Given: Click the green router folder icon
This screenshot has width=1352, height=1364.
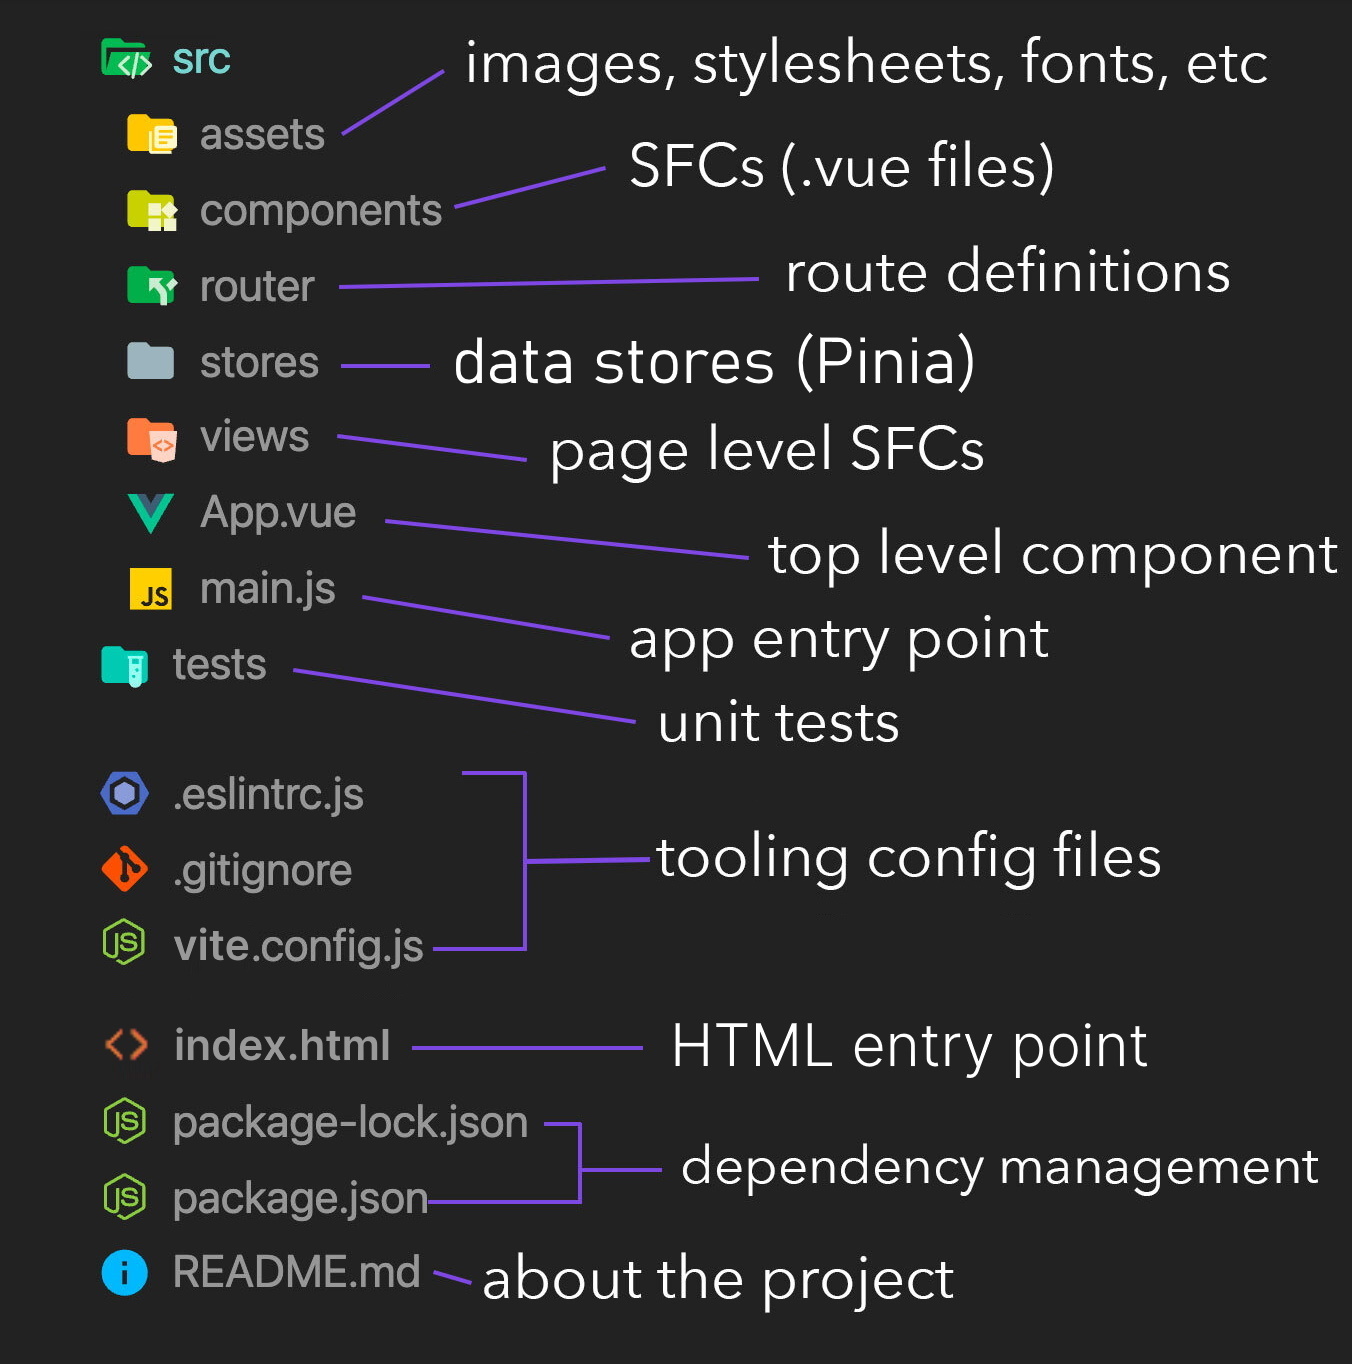Looking at the screenshot, I should pos(151,286).
